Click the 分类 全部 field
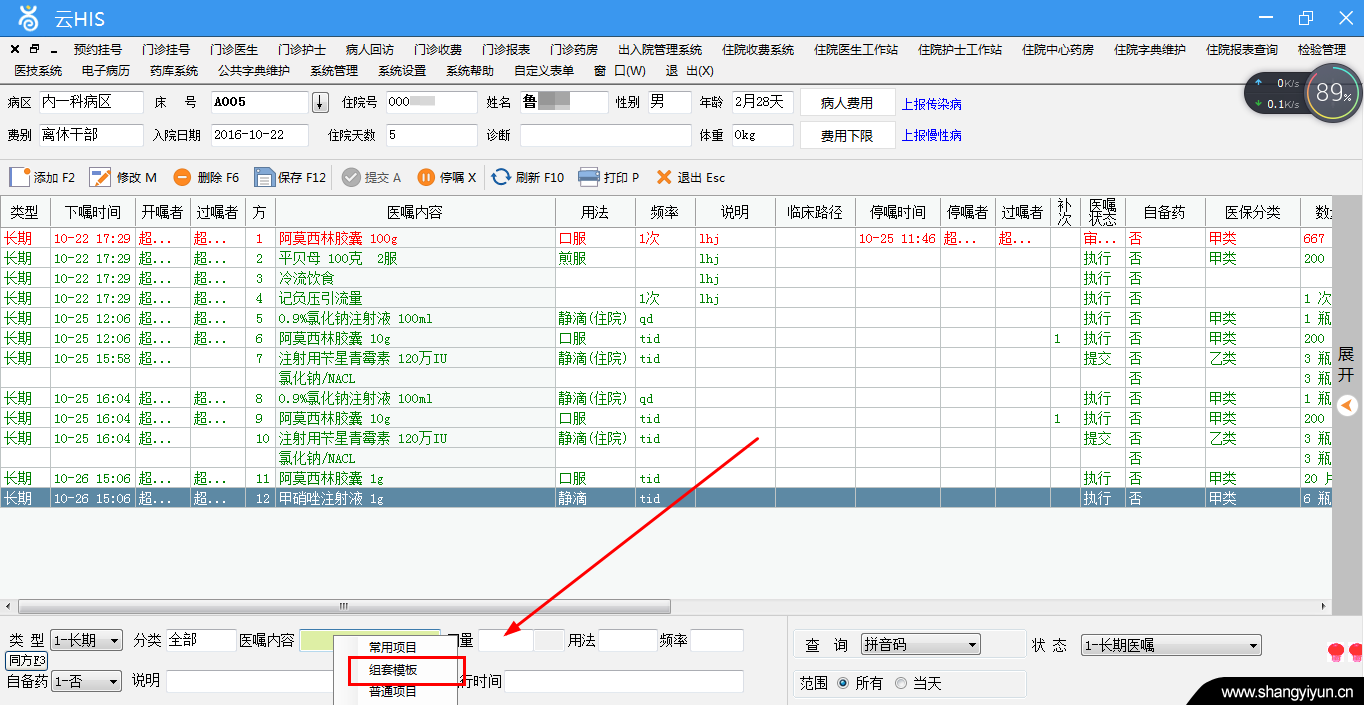 pyautogui.click(x=200, y=641)
